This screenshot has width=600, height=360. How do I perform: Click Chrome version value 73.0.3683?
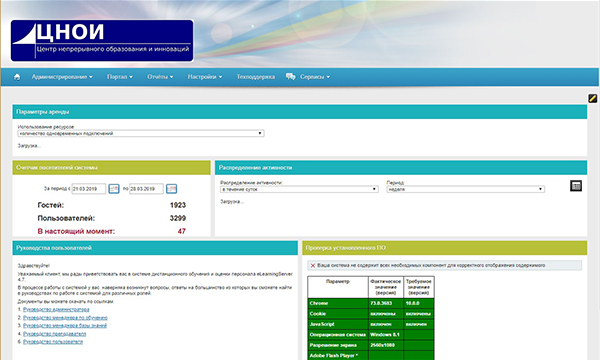tap(381, 303)
